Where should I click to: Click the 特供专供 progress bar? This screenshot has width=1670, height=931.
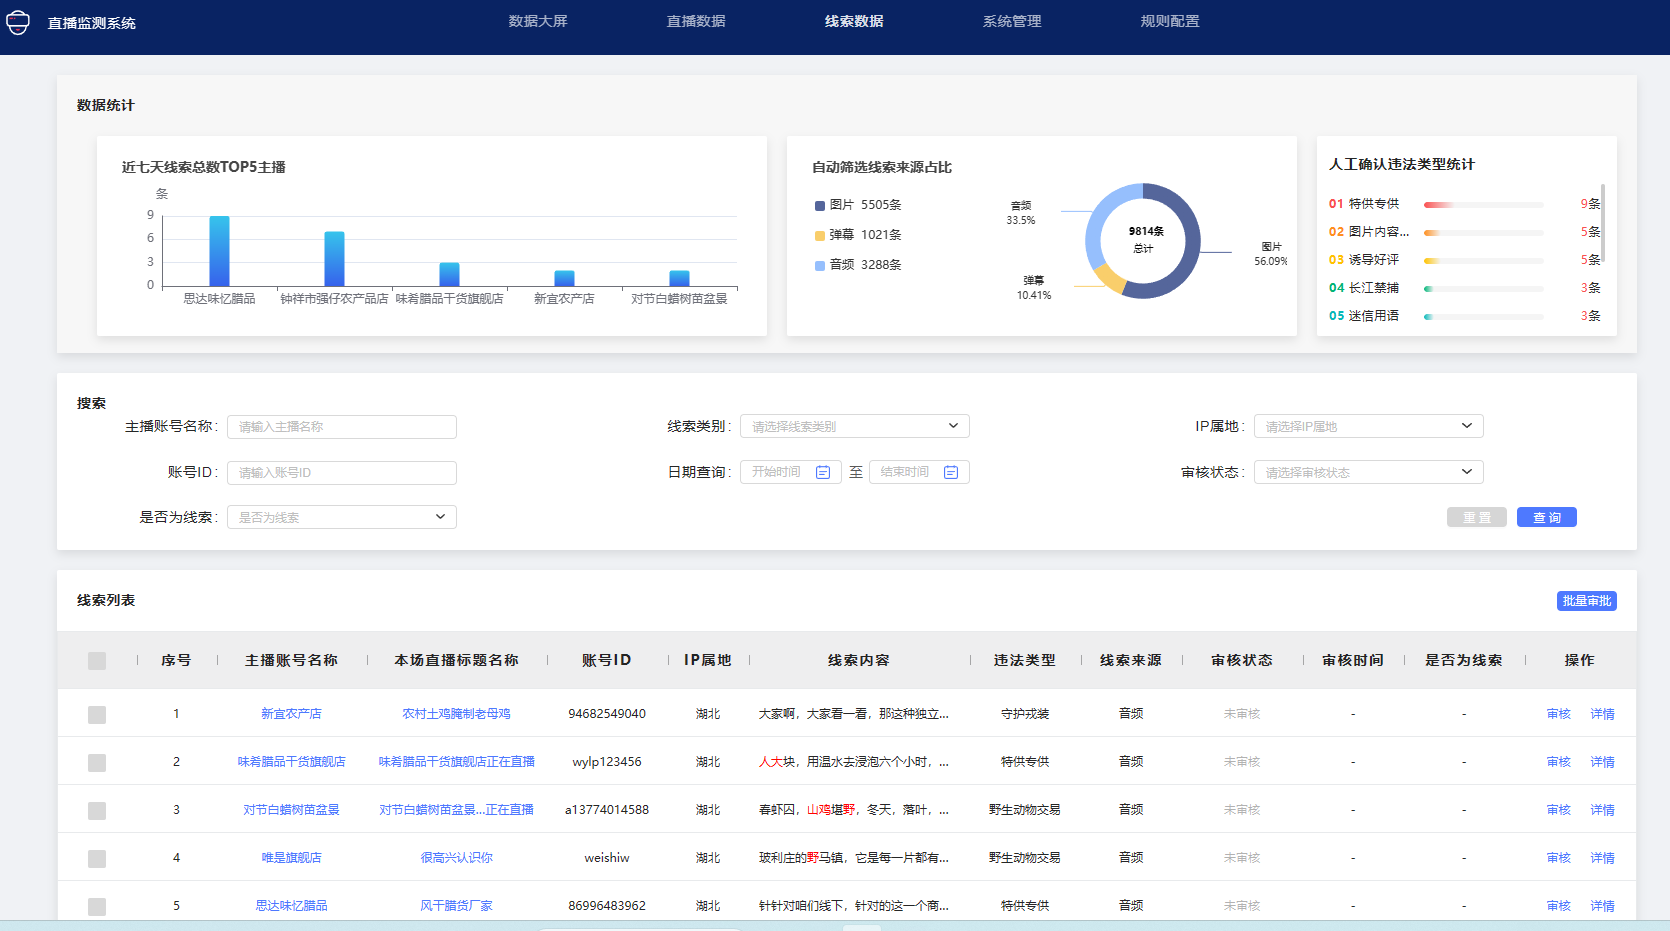1483,205
